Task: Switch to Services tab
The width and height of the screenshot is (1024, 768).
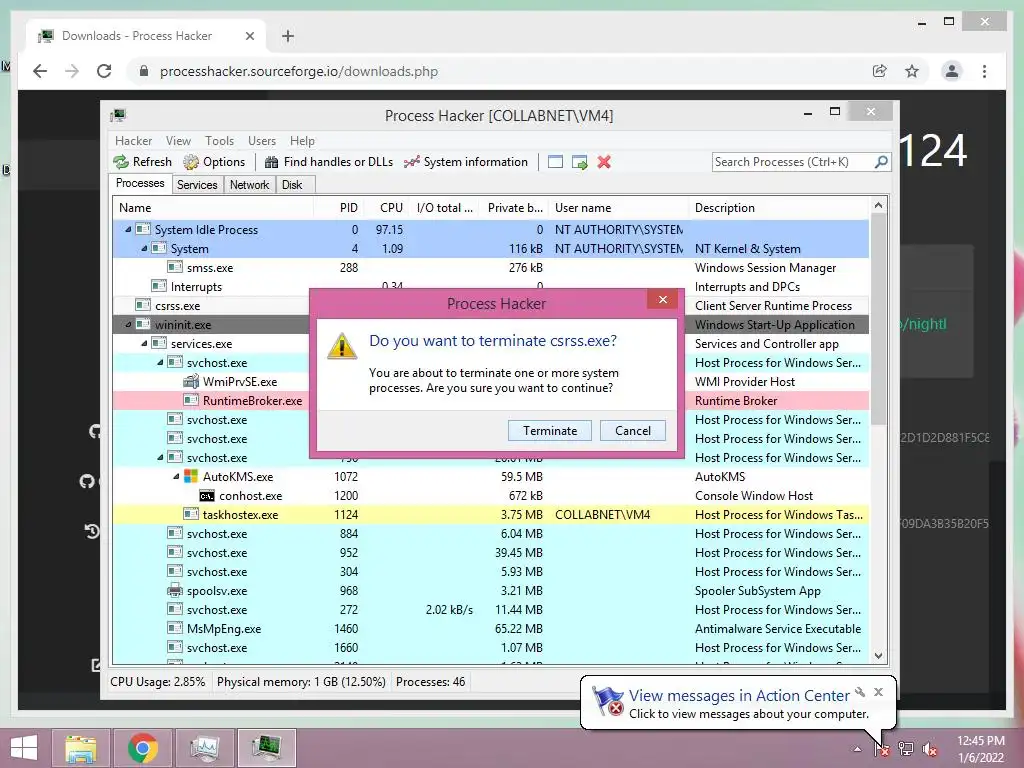Action: [197, 185]
